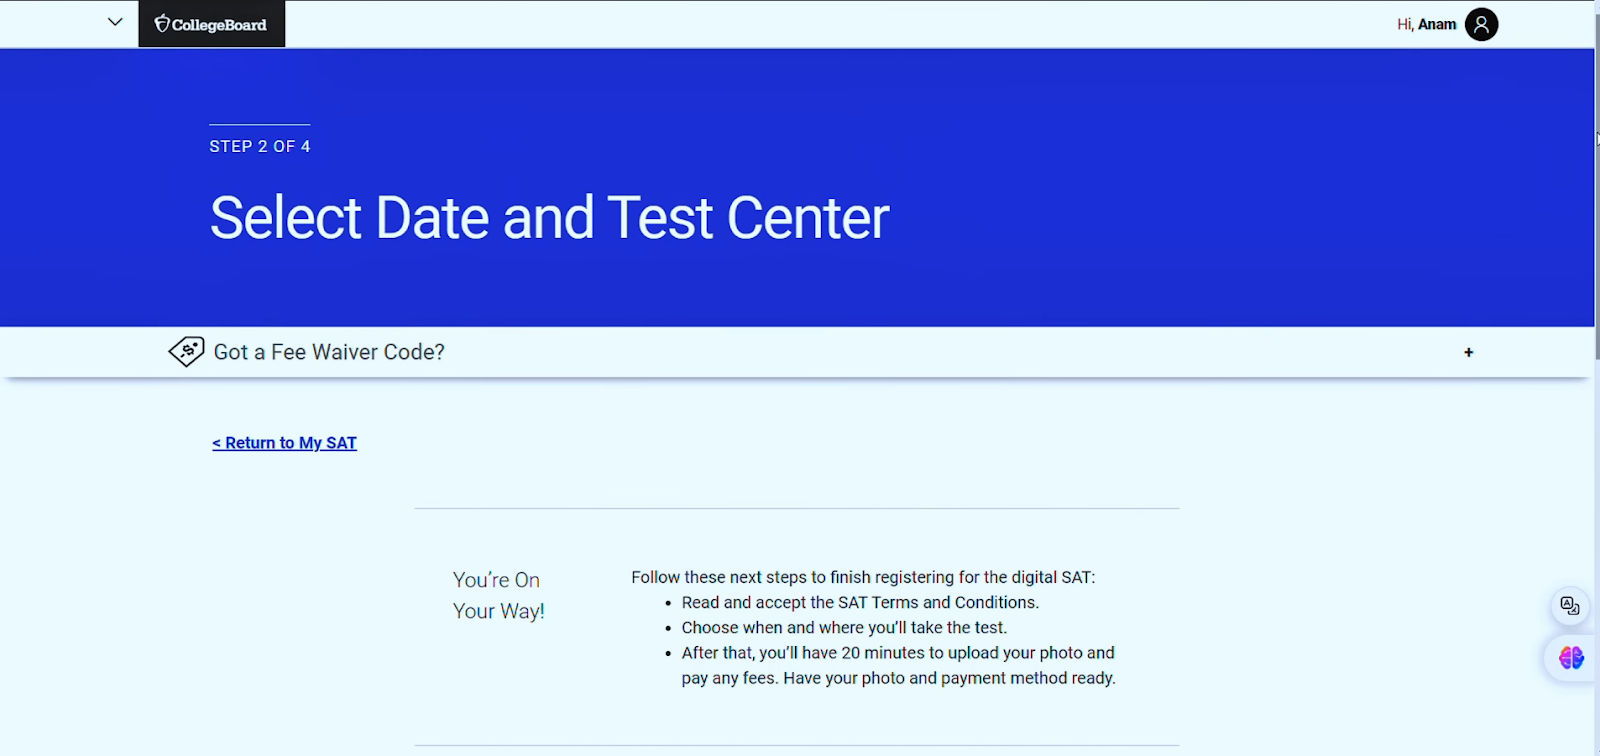This screenshot has height=756, width=1600.
Task: Click "Got a Fee Waiver Code?" text
Action: [329, 352]
